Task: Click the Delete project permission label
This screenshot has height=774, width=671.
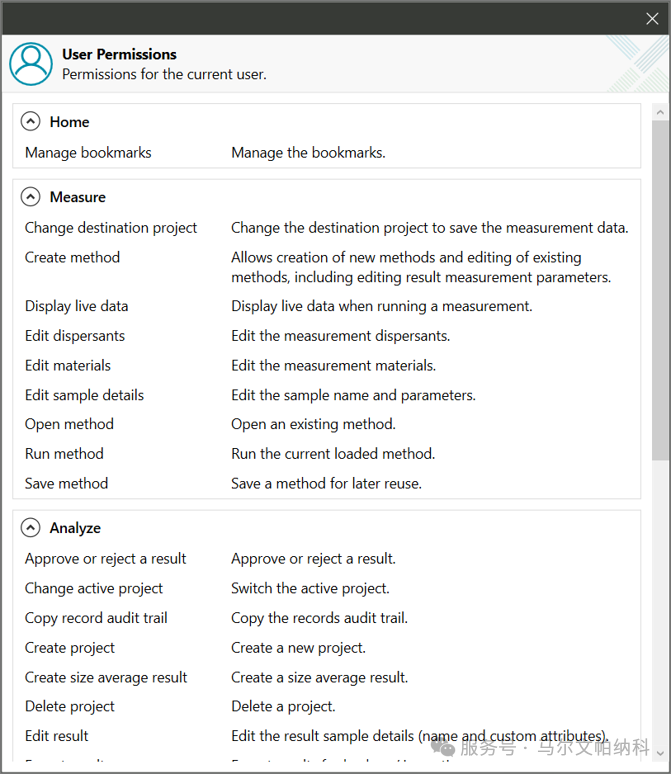Action: [70, 706]
